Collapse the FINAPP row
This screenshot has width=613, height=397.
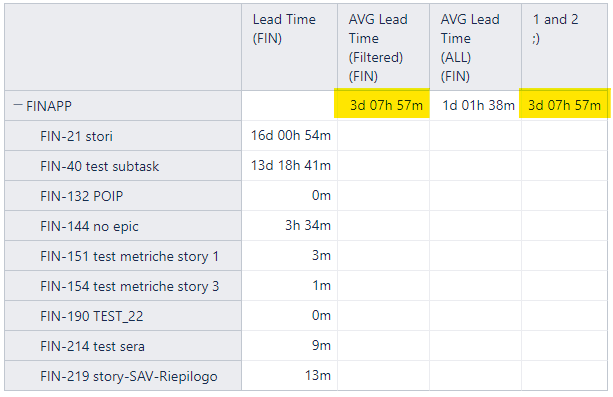[17, 105]
